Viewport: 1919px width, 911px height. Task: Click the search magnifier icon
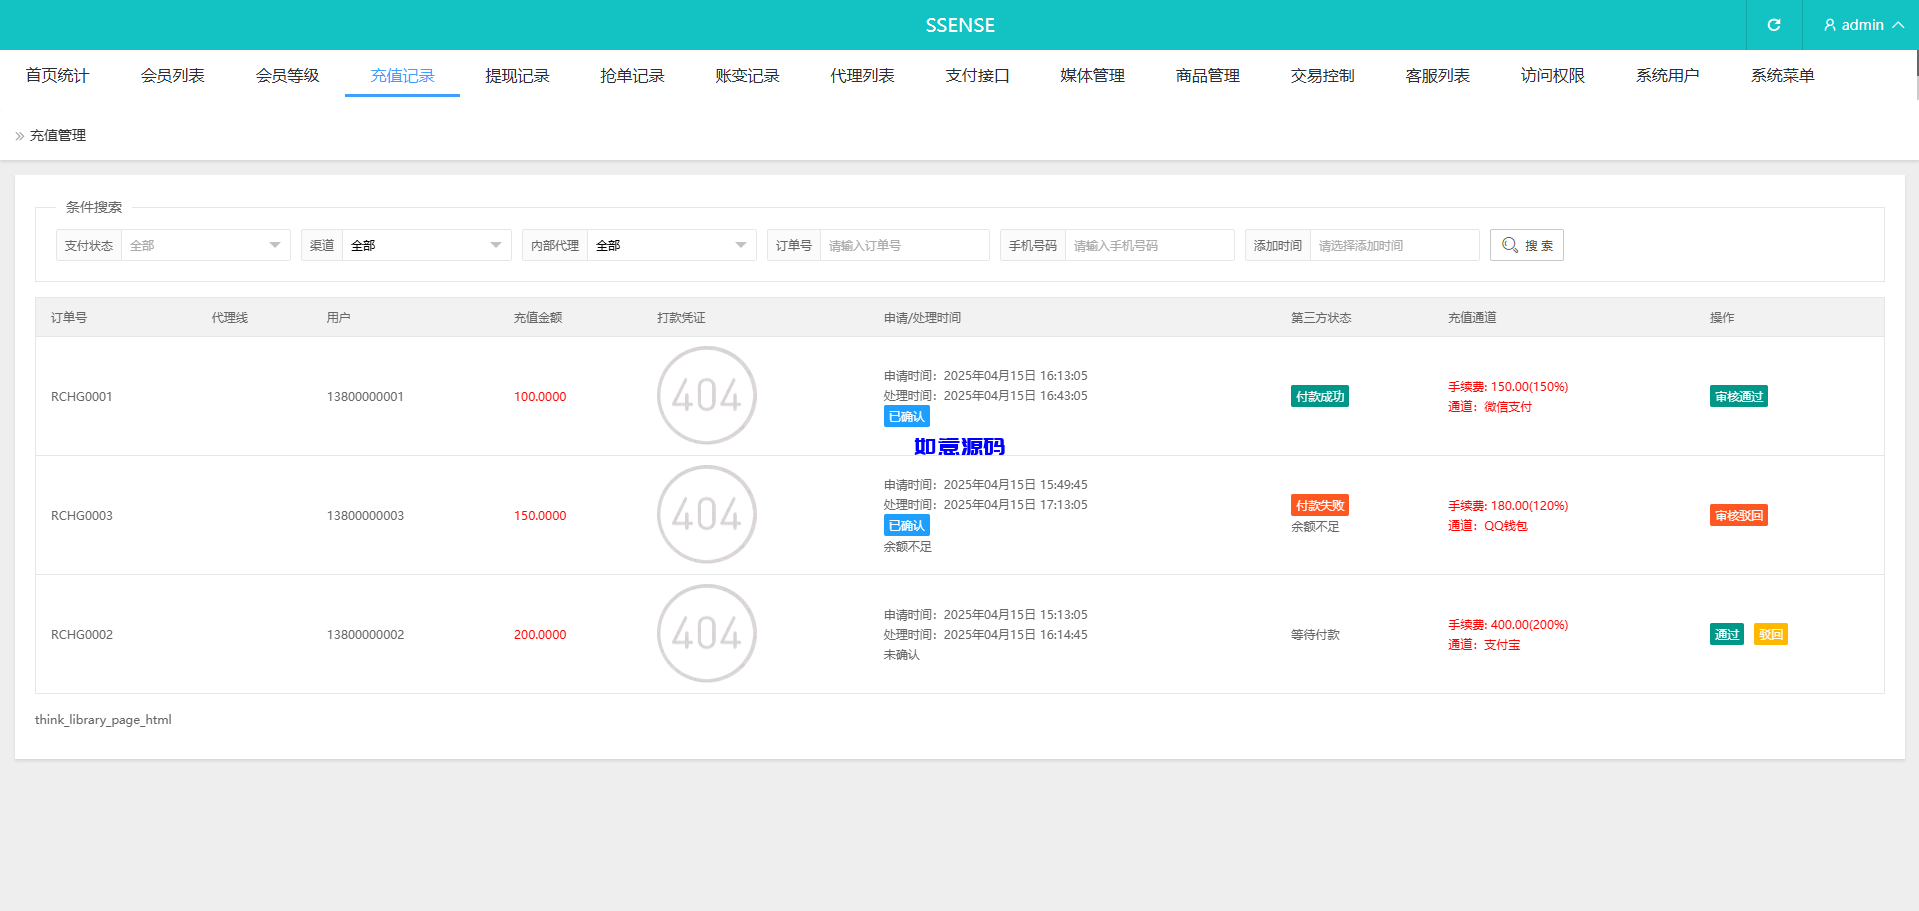pos(1510,245)
